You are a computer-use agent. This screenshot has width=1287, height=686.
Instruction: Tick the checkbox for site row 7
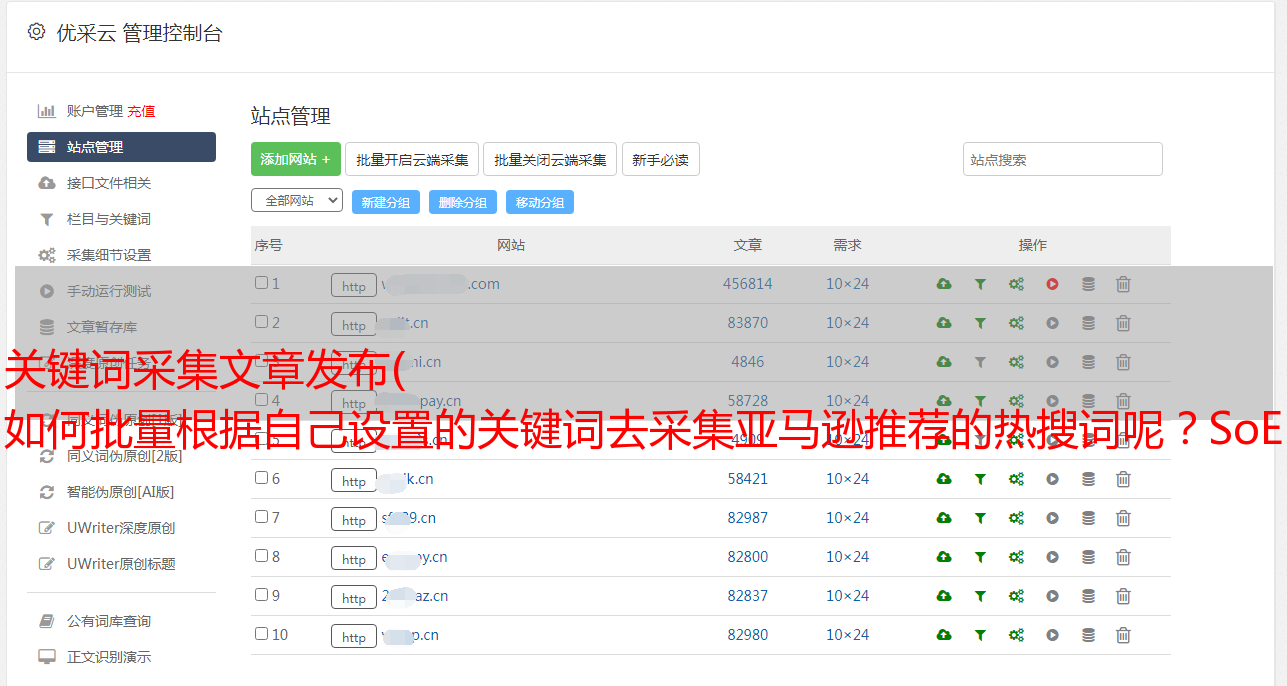[261, 517]
